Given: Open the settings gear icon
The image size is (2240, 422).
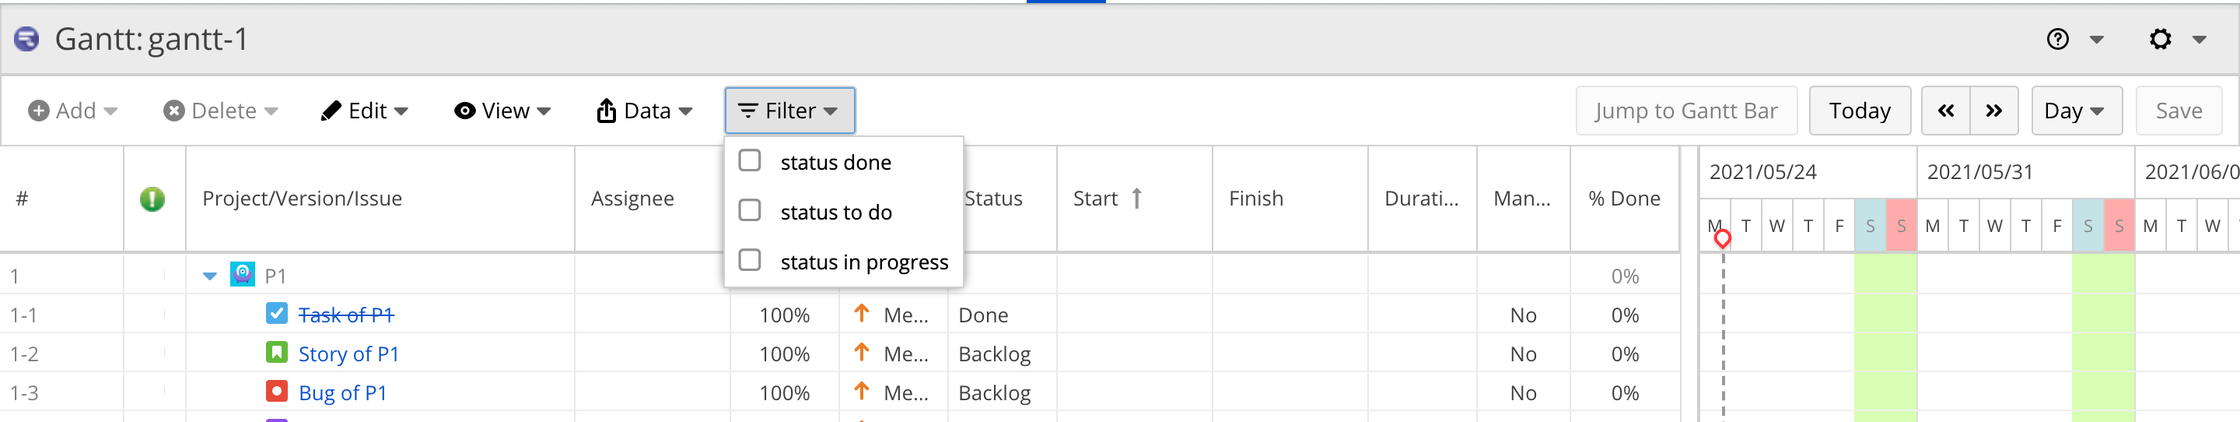Looking at the screenshot, I should [x=2160, y=39].
